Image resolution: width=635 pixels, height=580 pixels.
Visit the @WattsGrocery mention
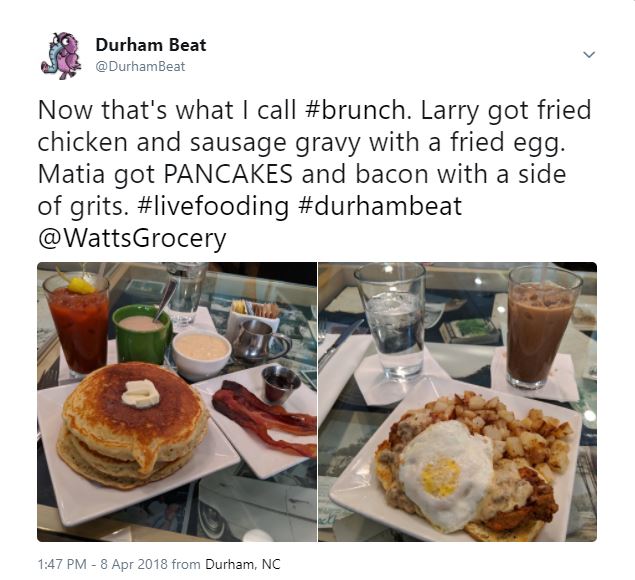pyautogui.click(x=132, y=238)
